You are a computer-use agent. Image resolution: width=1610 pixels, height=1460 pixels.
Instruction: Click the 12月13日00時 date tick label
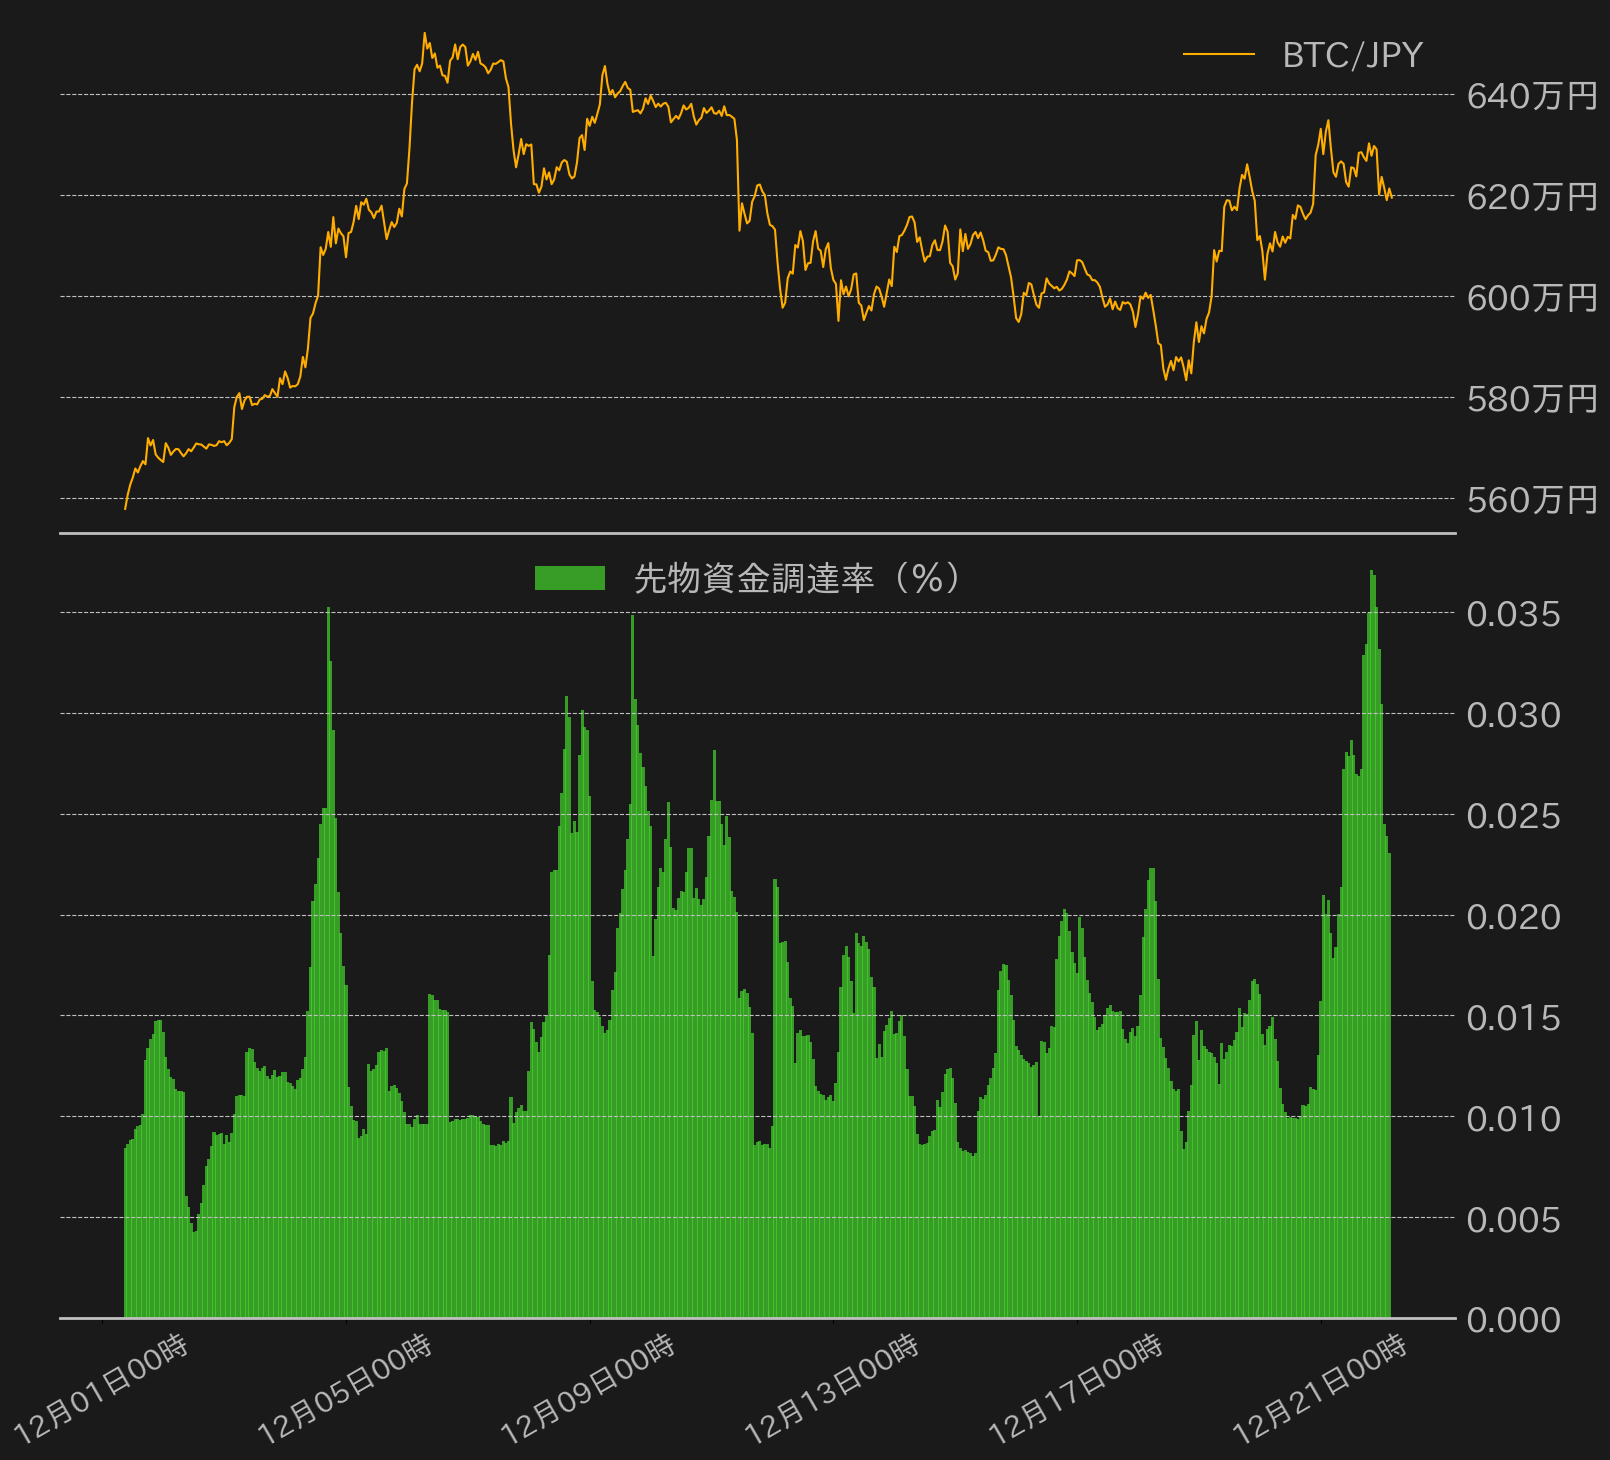(832, 1388)
